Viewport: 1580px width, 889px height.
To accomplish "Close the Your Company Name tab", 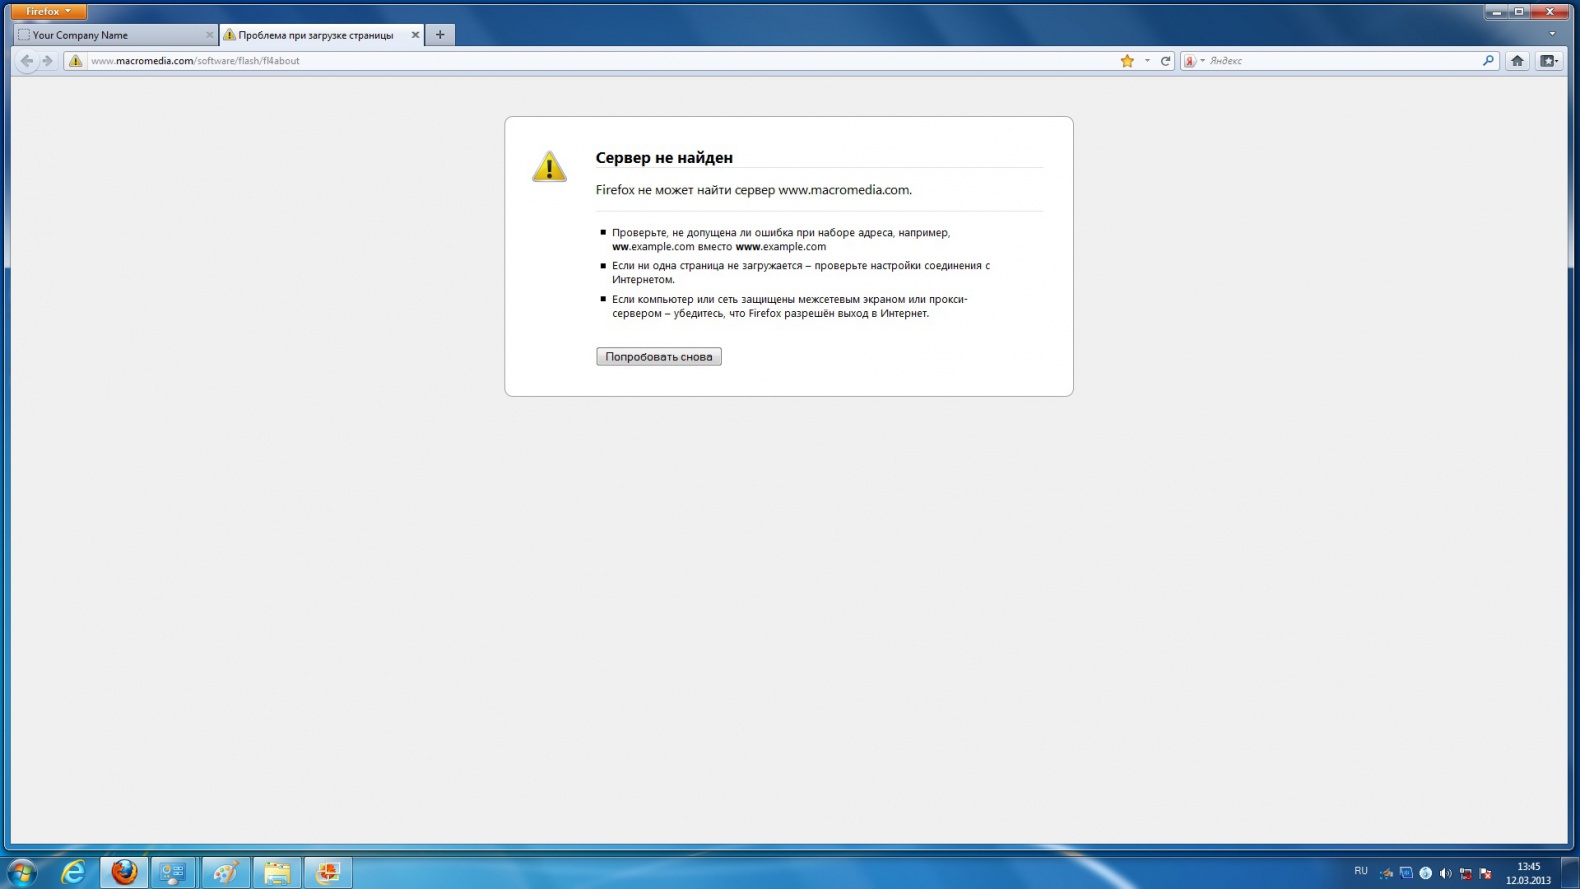I will (x=209, y=35).
